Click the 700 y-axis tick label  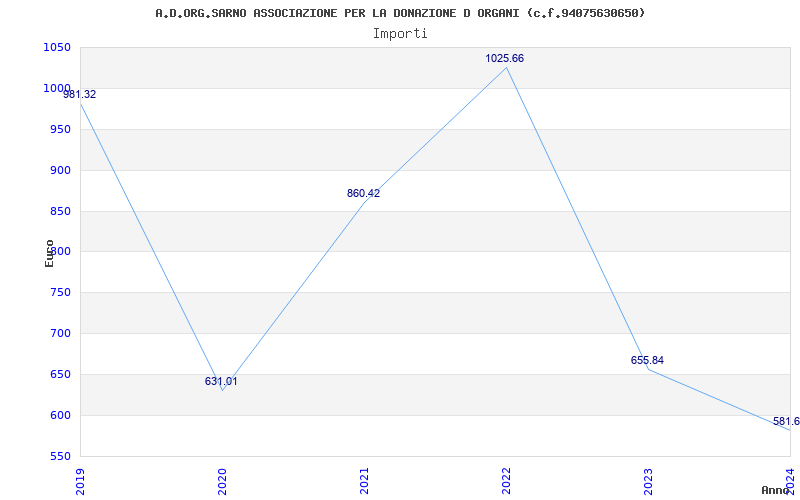[x=60, y=334]
